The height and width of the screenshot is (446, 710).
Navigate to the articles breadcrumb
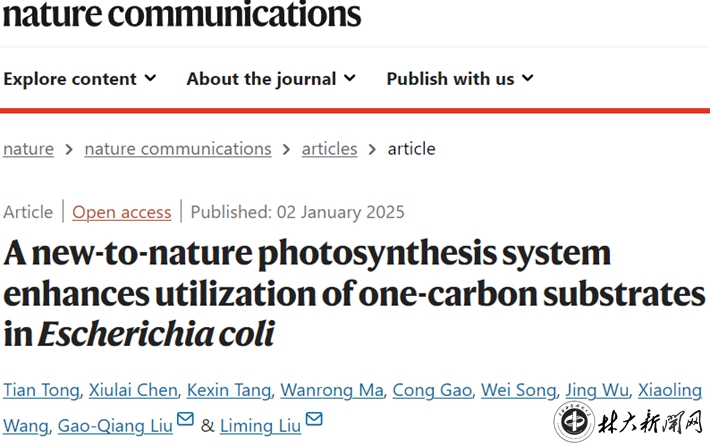pos(329,149)
